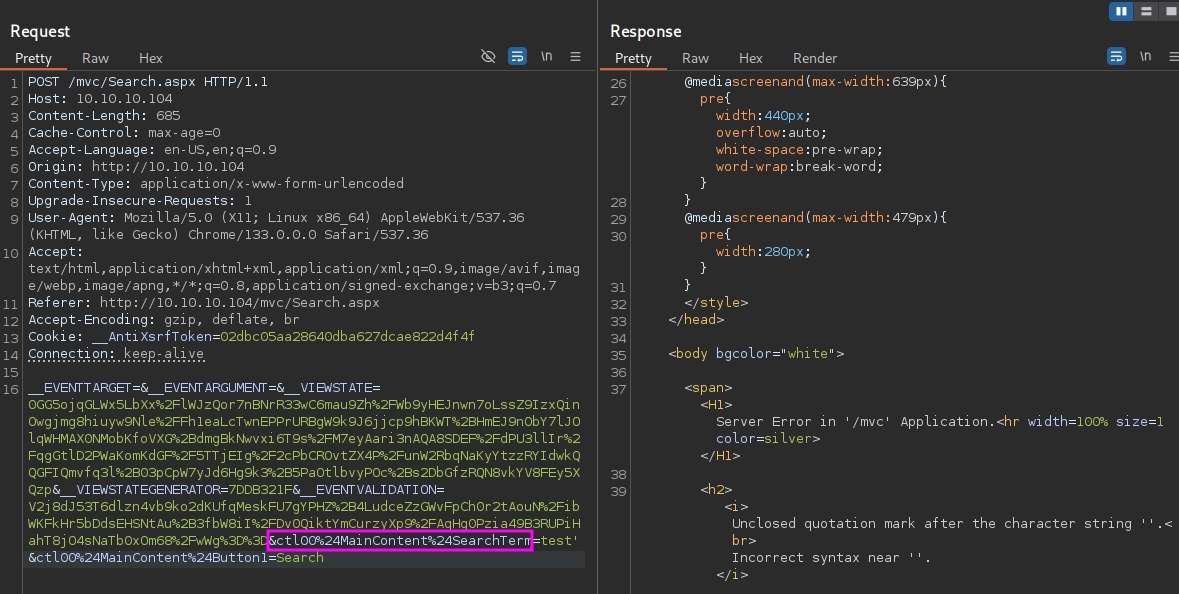Click the closing </i> tag

(732, 574)
